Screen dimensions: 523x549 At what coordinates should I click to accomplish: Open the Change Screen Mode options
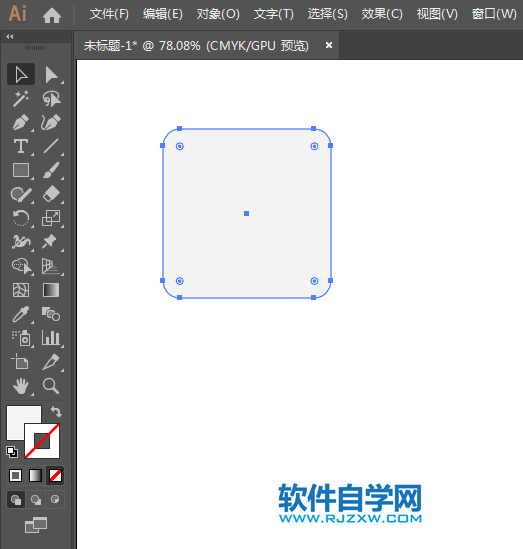click(x=36, y=525)
